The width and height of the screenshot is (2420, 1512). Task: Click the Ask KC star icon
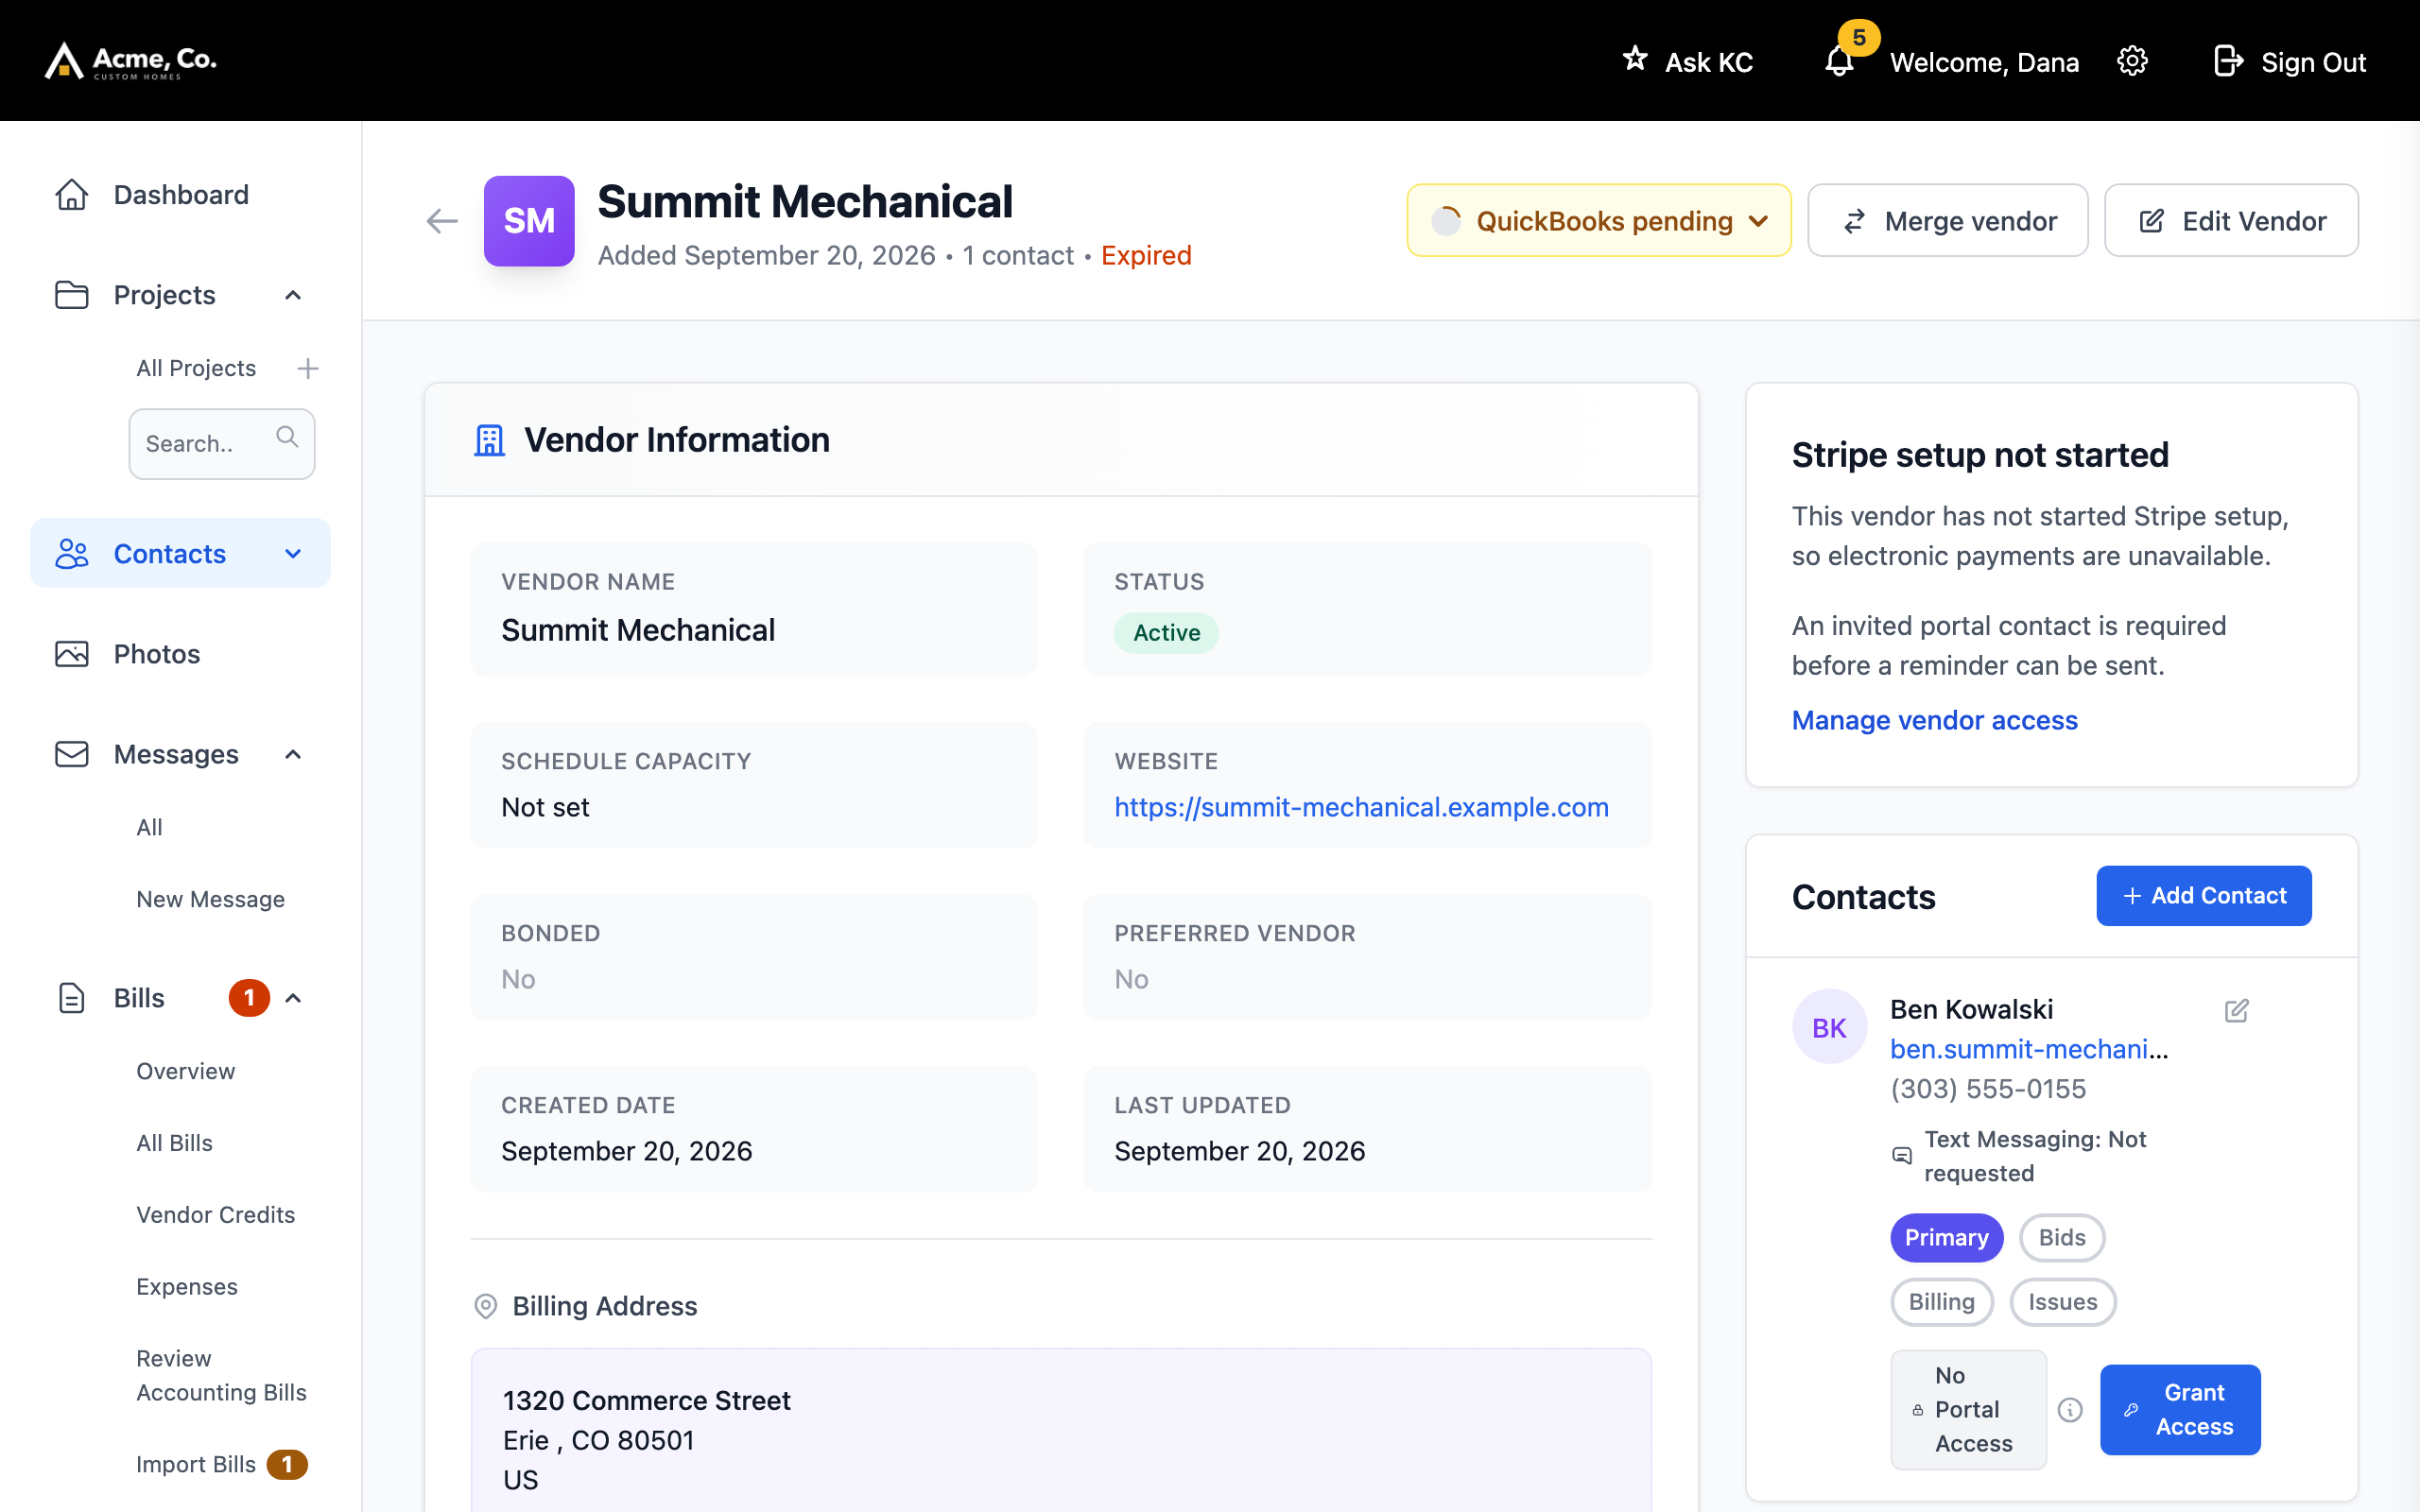[x=1635, y=59]
